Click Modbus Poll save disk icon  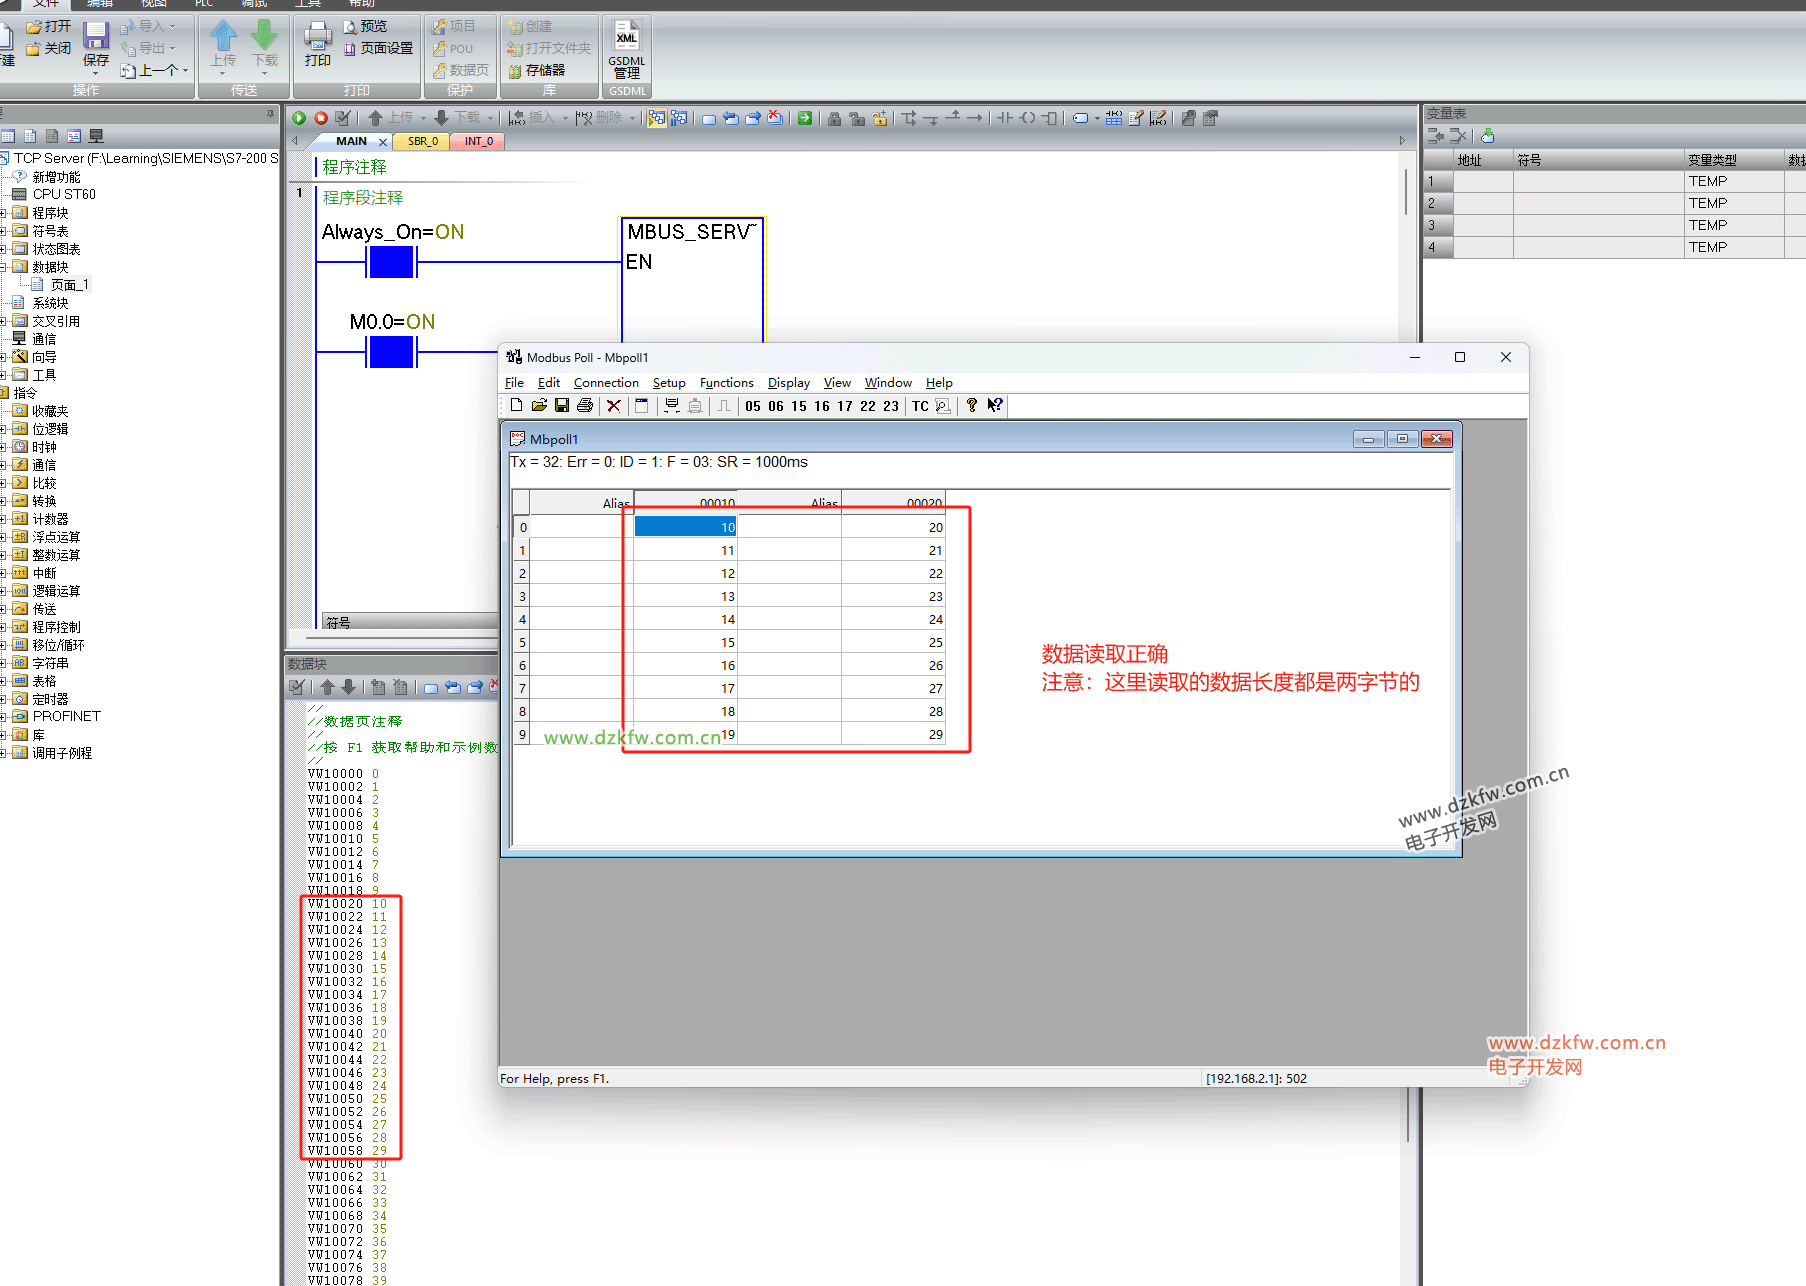pos(562,406)
